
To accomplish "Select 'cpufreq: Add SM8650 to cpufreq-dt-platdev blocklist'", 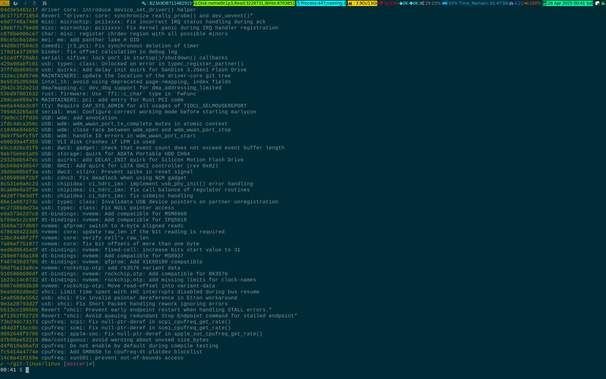I will click(x=101, y=352).
